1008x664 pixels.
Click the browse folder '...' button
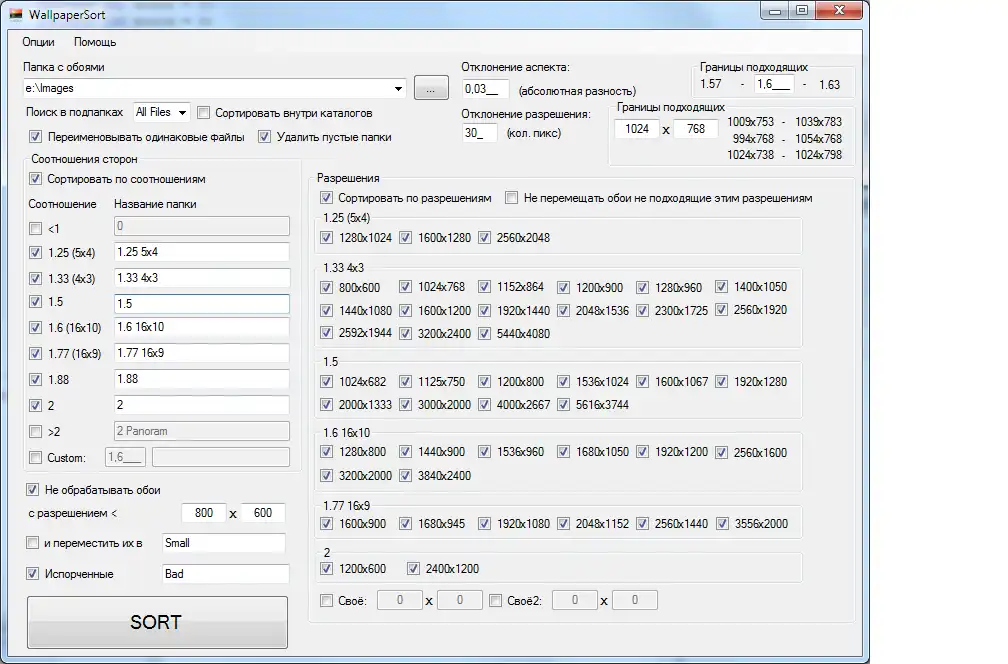coord(431,88)
